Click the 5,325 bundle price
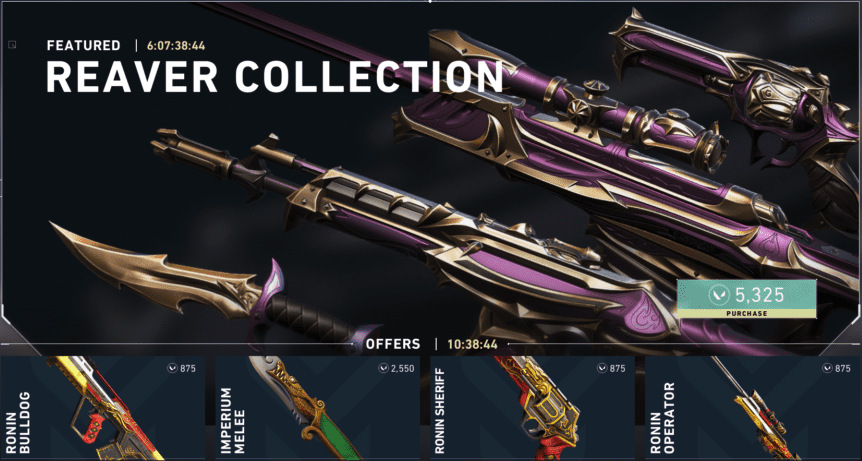This screenshot has width=862, height=461. (x=760, y=296)
